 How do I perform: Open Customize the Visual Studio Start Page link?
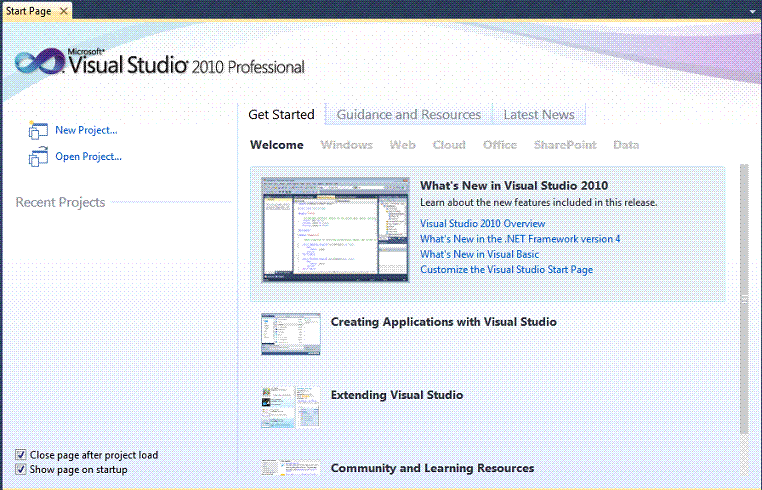pos(506,270)
